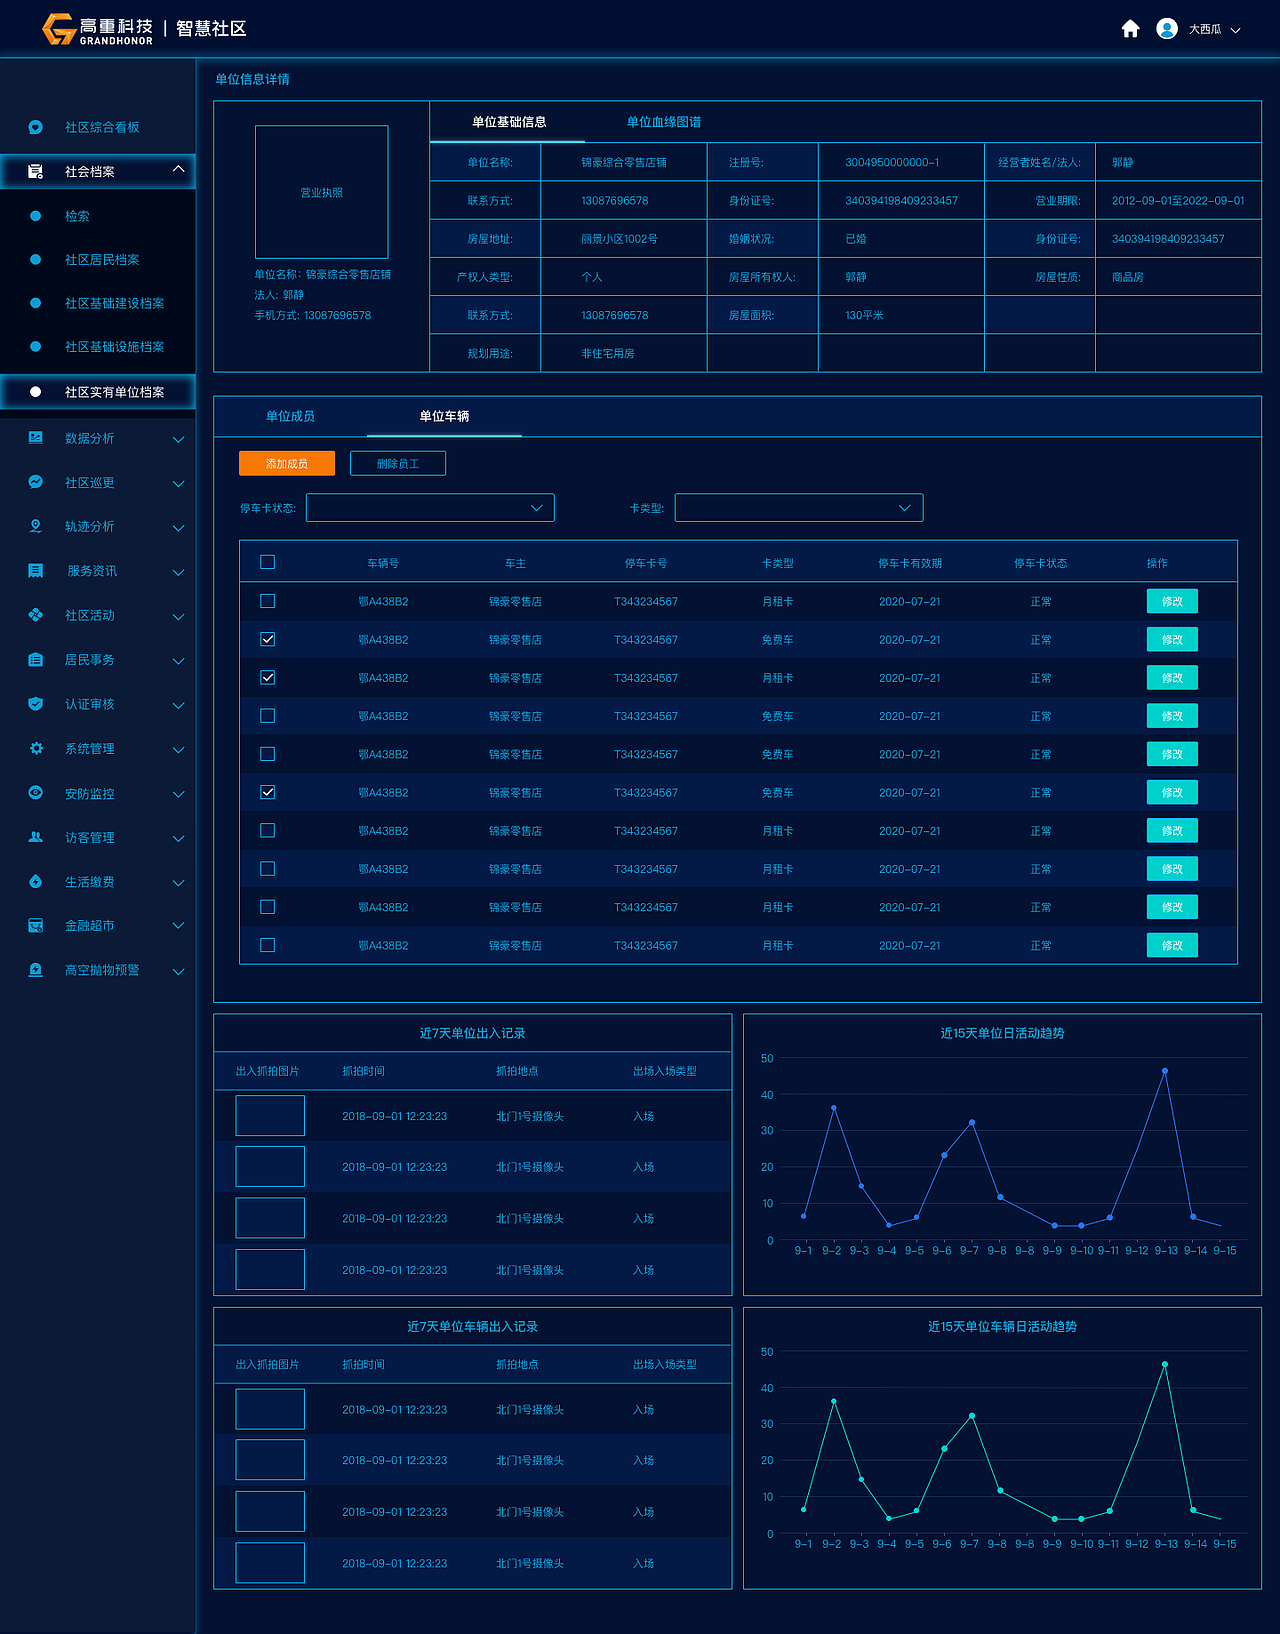Click the 社会档案 archive icon
1280x1634 pixels.
(x=36, y=171)
